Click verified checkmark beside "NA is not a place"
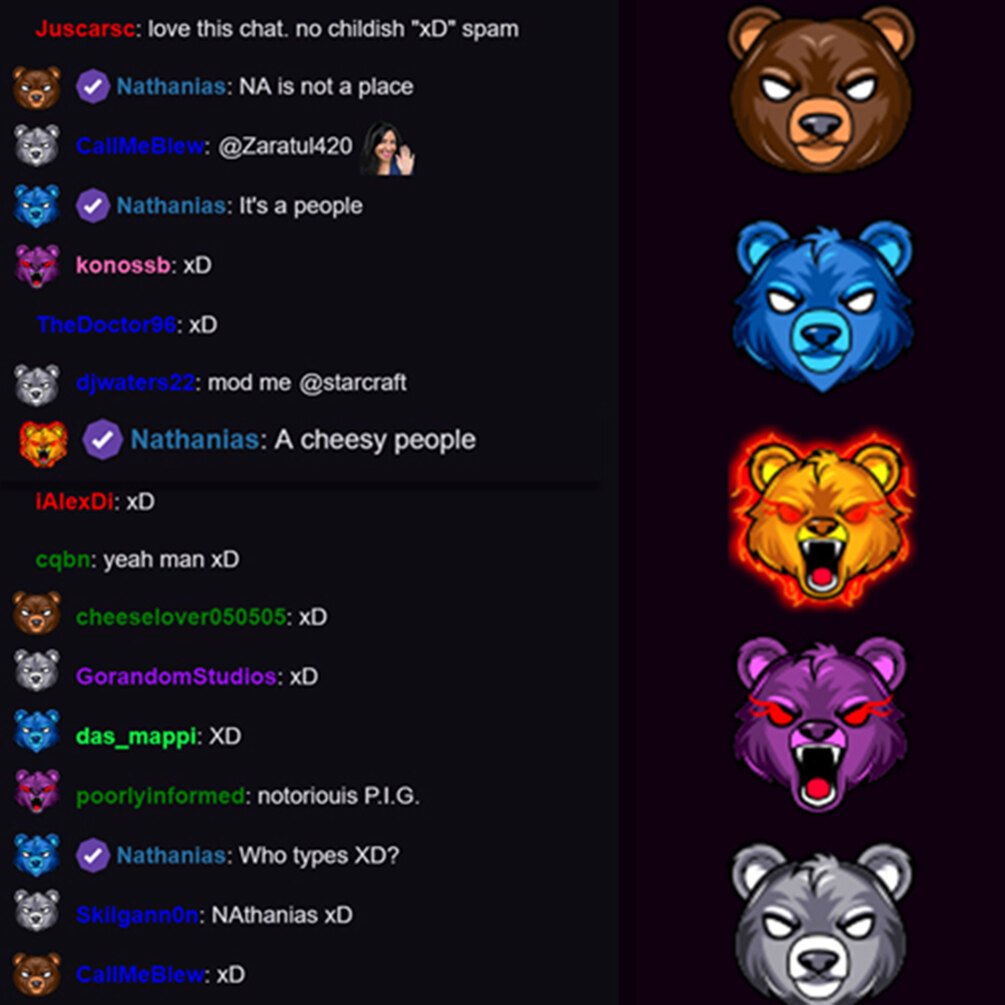Viewport: 1005px width, 1005px height. click(x=93, y=87)
